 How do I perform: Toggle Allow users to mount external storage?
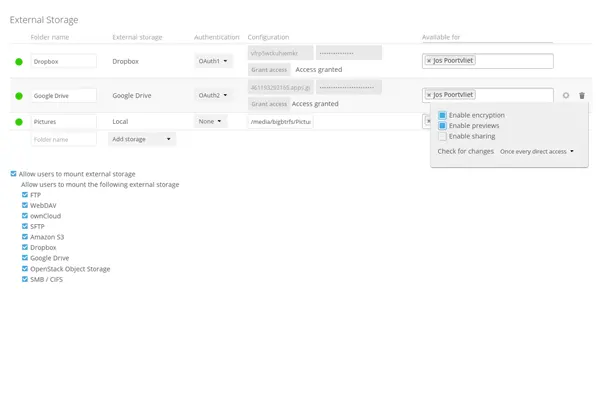(x=13, y=174)
